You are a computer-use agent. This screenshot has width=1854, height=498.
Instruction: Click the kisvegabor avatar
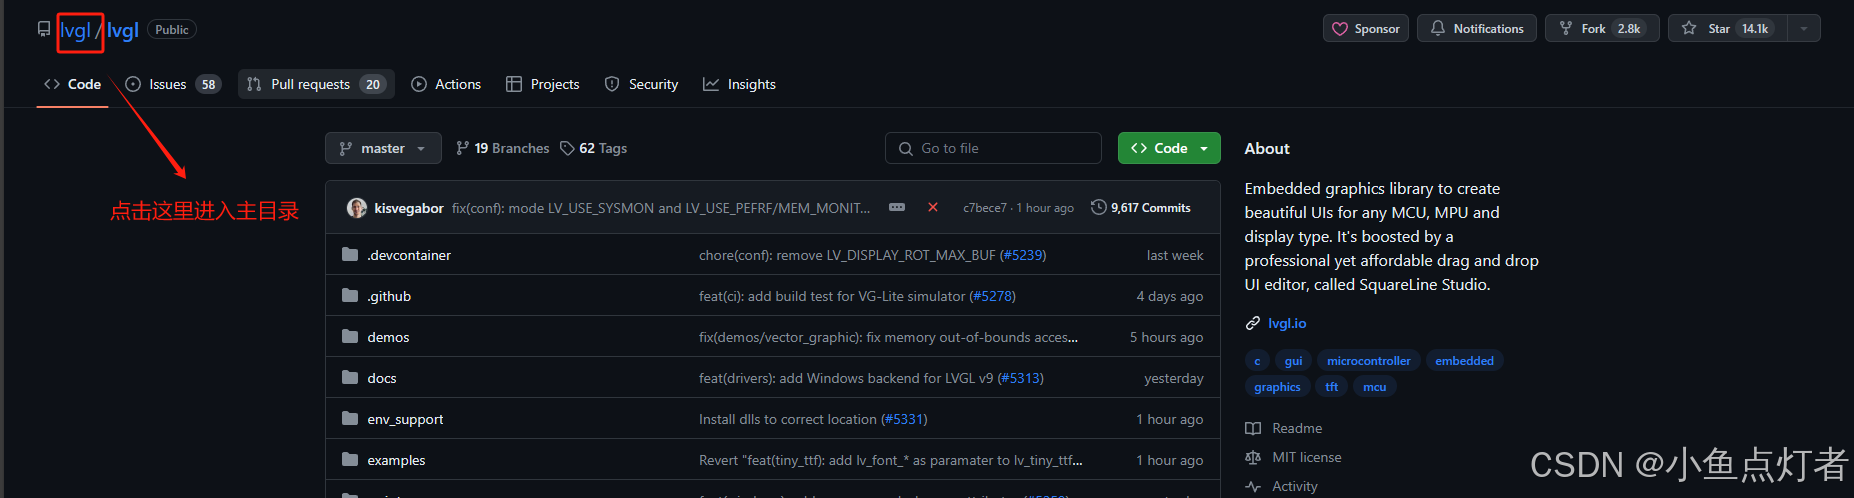[x=357, y=208]
